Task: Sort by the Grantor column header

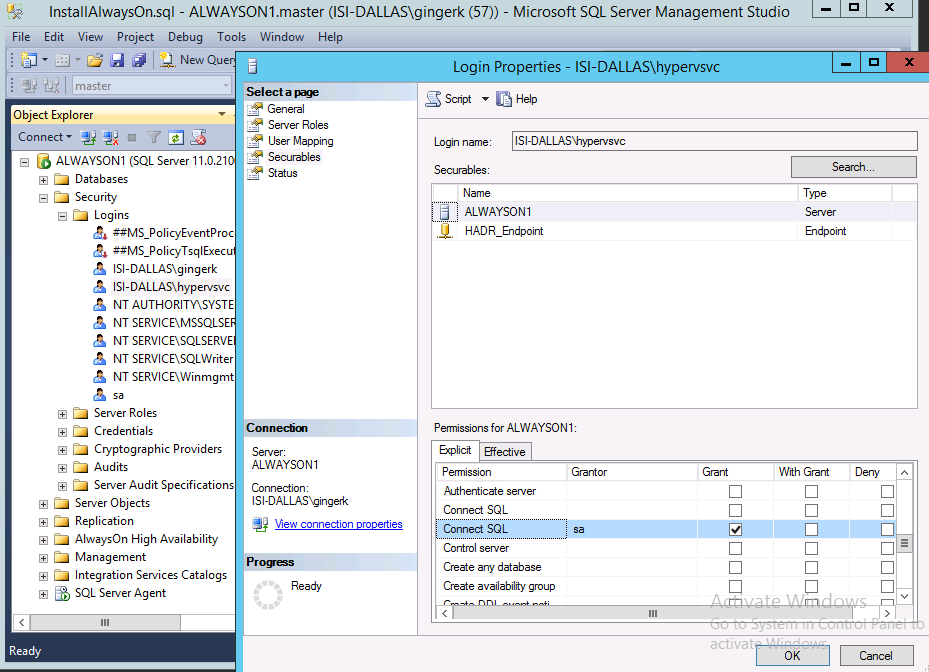Action: 632,472
